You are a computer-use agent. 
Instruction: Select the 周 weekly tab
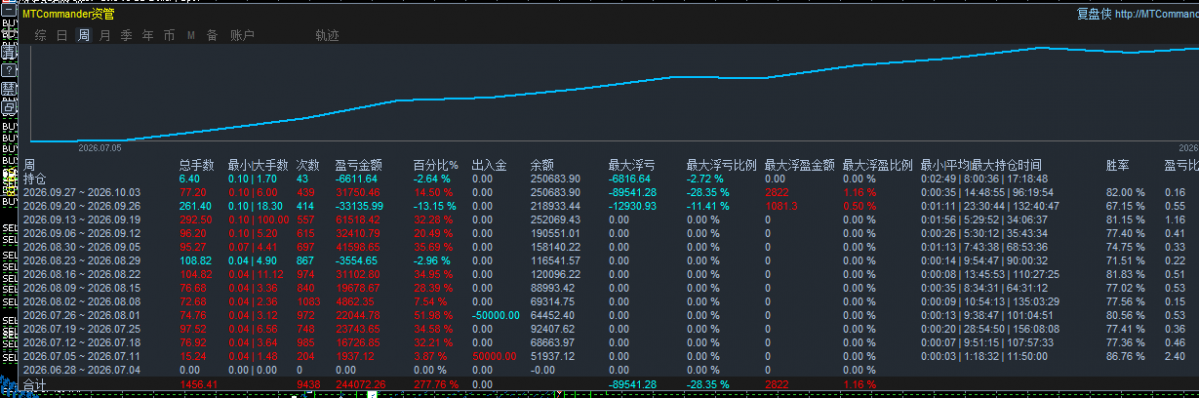[x=83, y=35]
